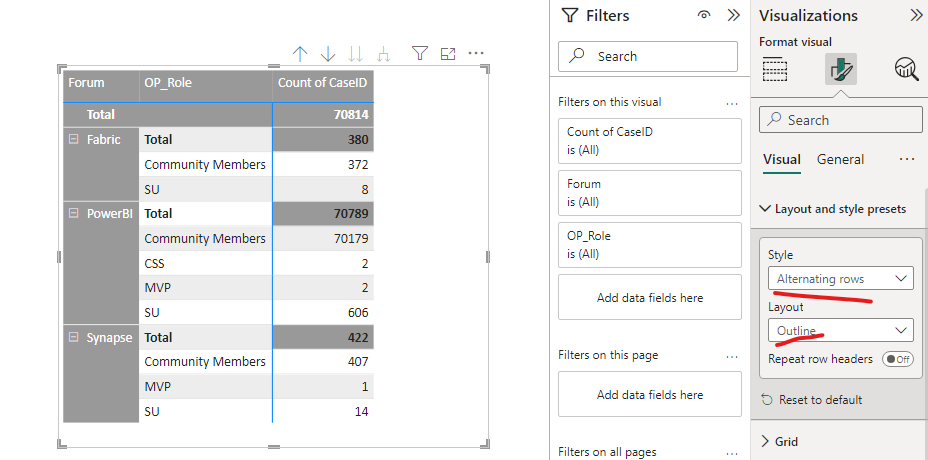Viewport: 928px width, 460px height.
Task: Activate Focus mode icon on visual
Action: pyautogui.click(x=448, y=54)
